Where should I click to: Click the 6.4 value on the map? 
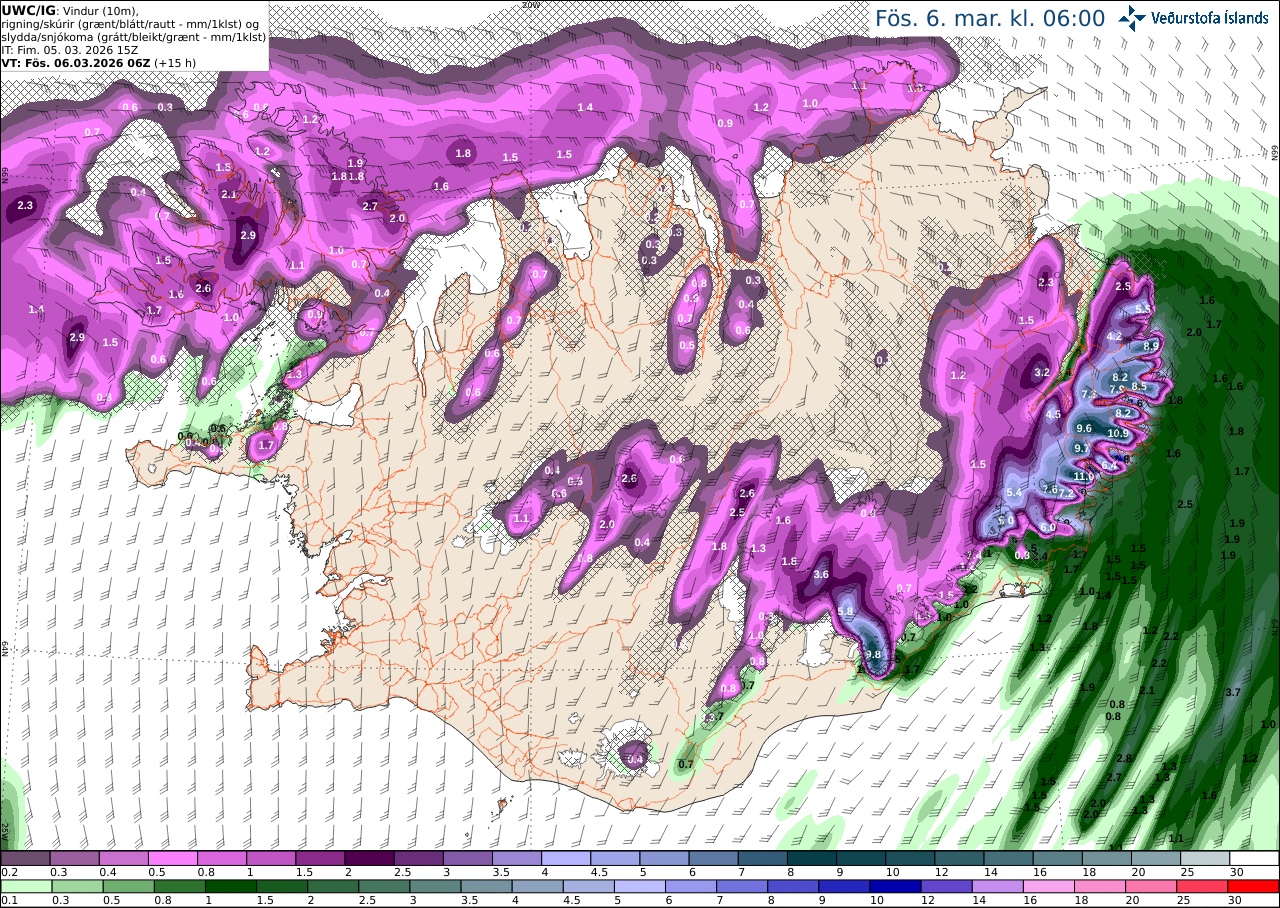click(1109, 465)
